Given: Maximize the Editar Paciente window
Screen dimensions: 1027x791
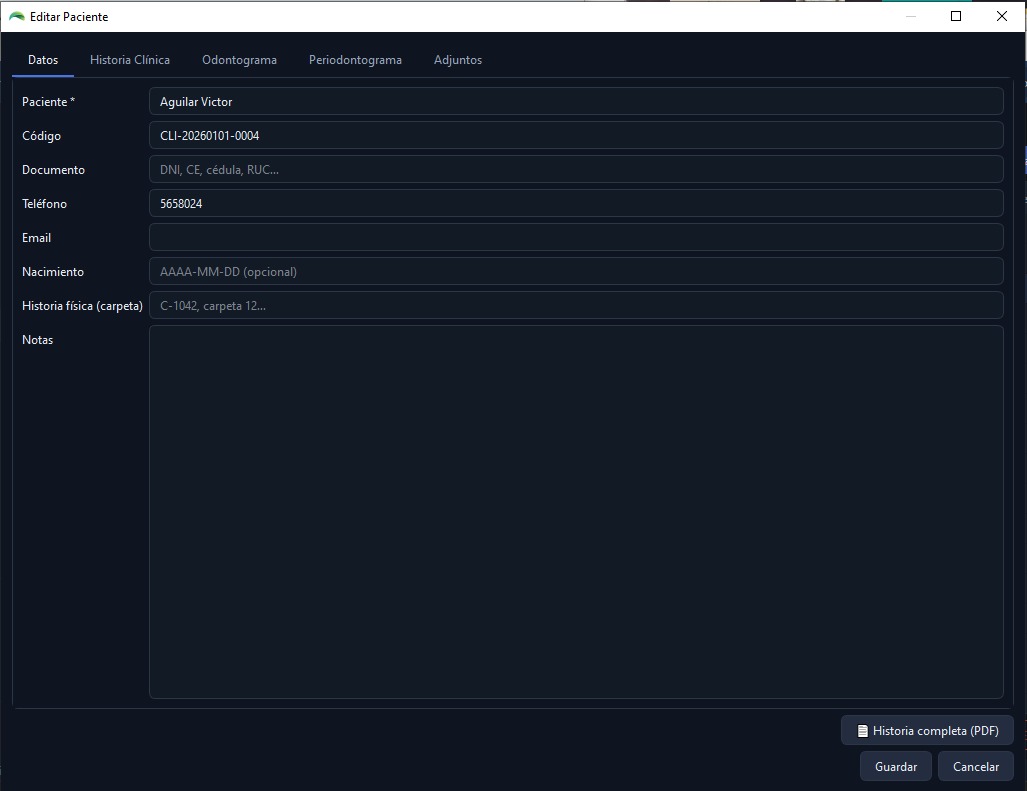Looking at the screenshot, I should [956, 16].
